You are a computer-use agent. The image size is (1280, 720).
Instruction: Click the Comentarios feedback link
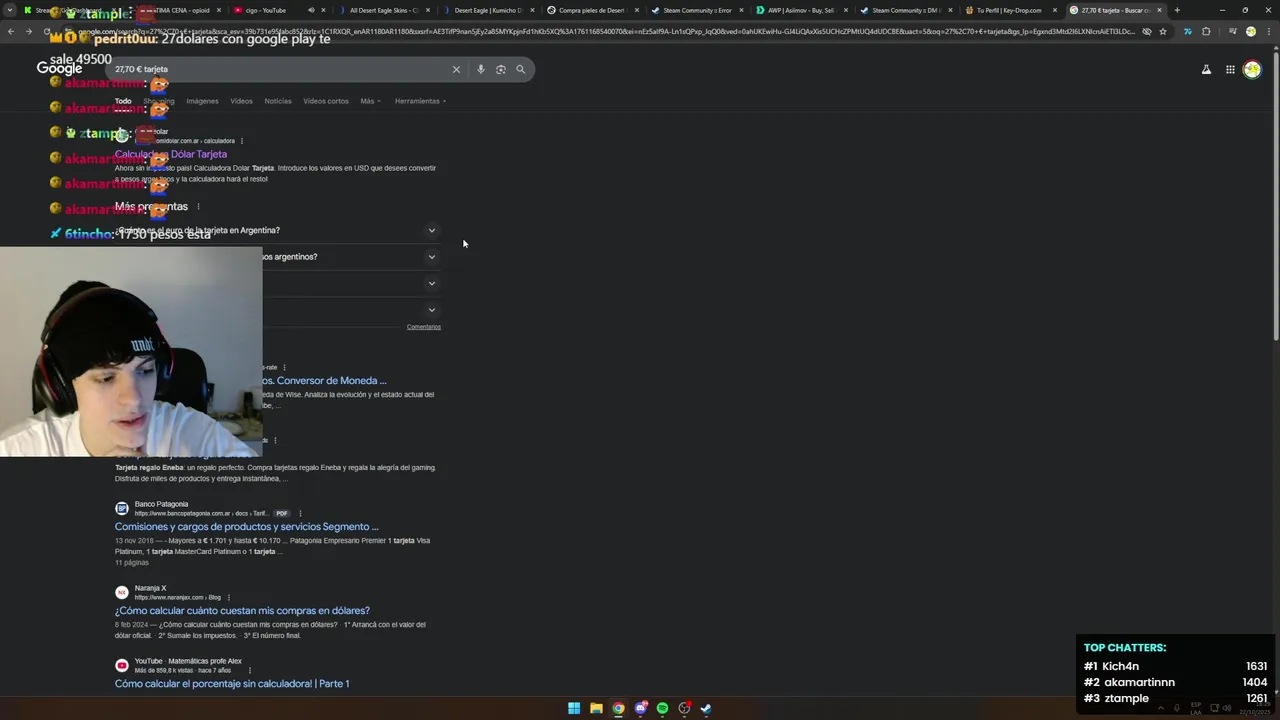coord(424,327)
